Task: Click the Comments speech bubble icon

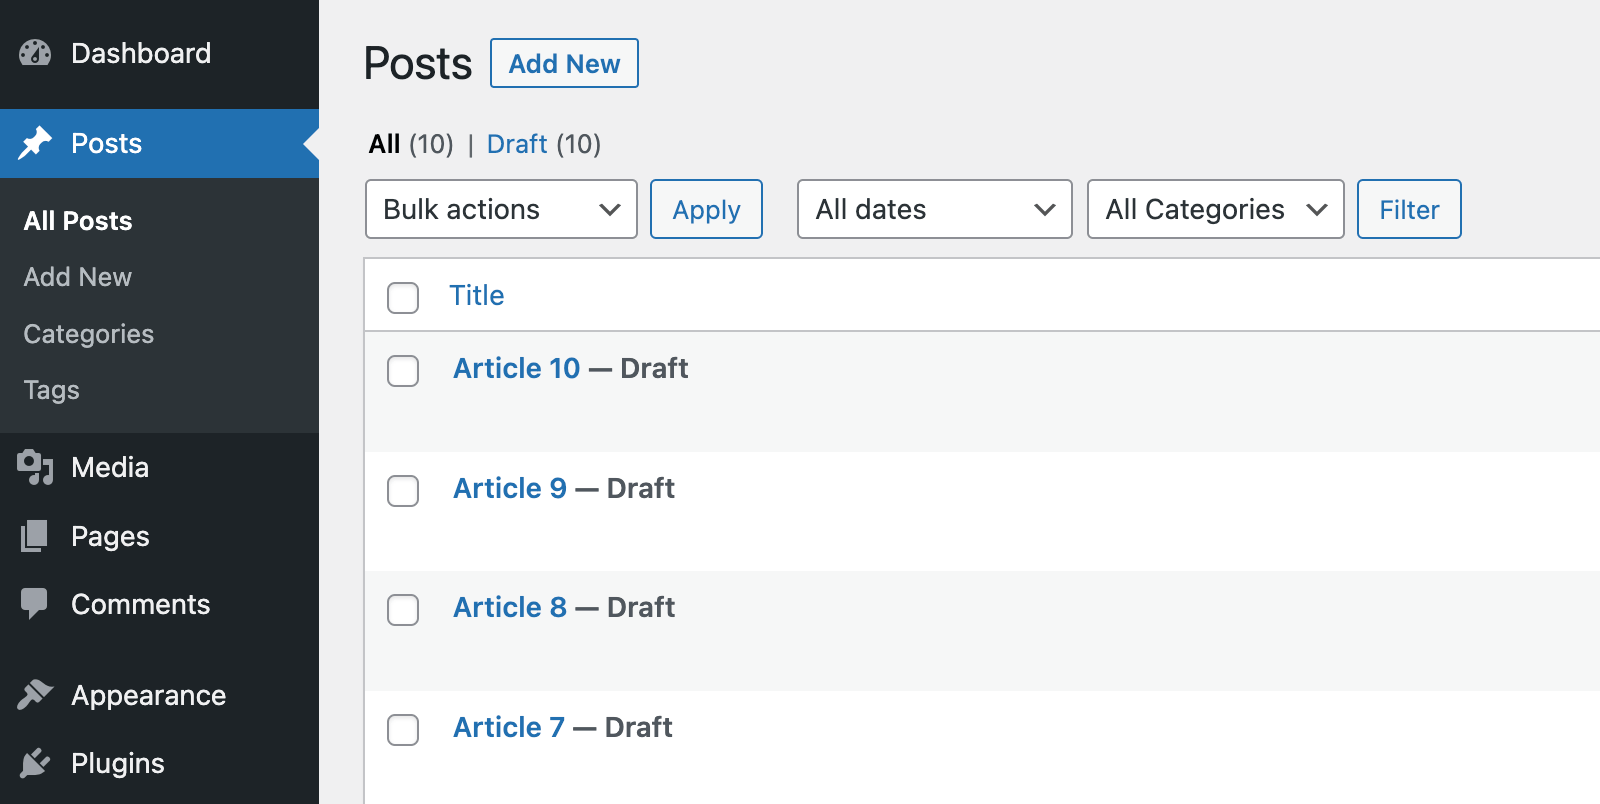Action: [35, 604]
